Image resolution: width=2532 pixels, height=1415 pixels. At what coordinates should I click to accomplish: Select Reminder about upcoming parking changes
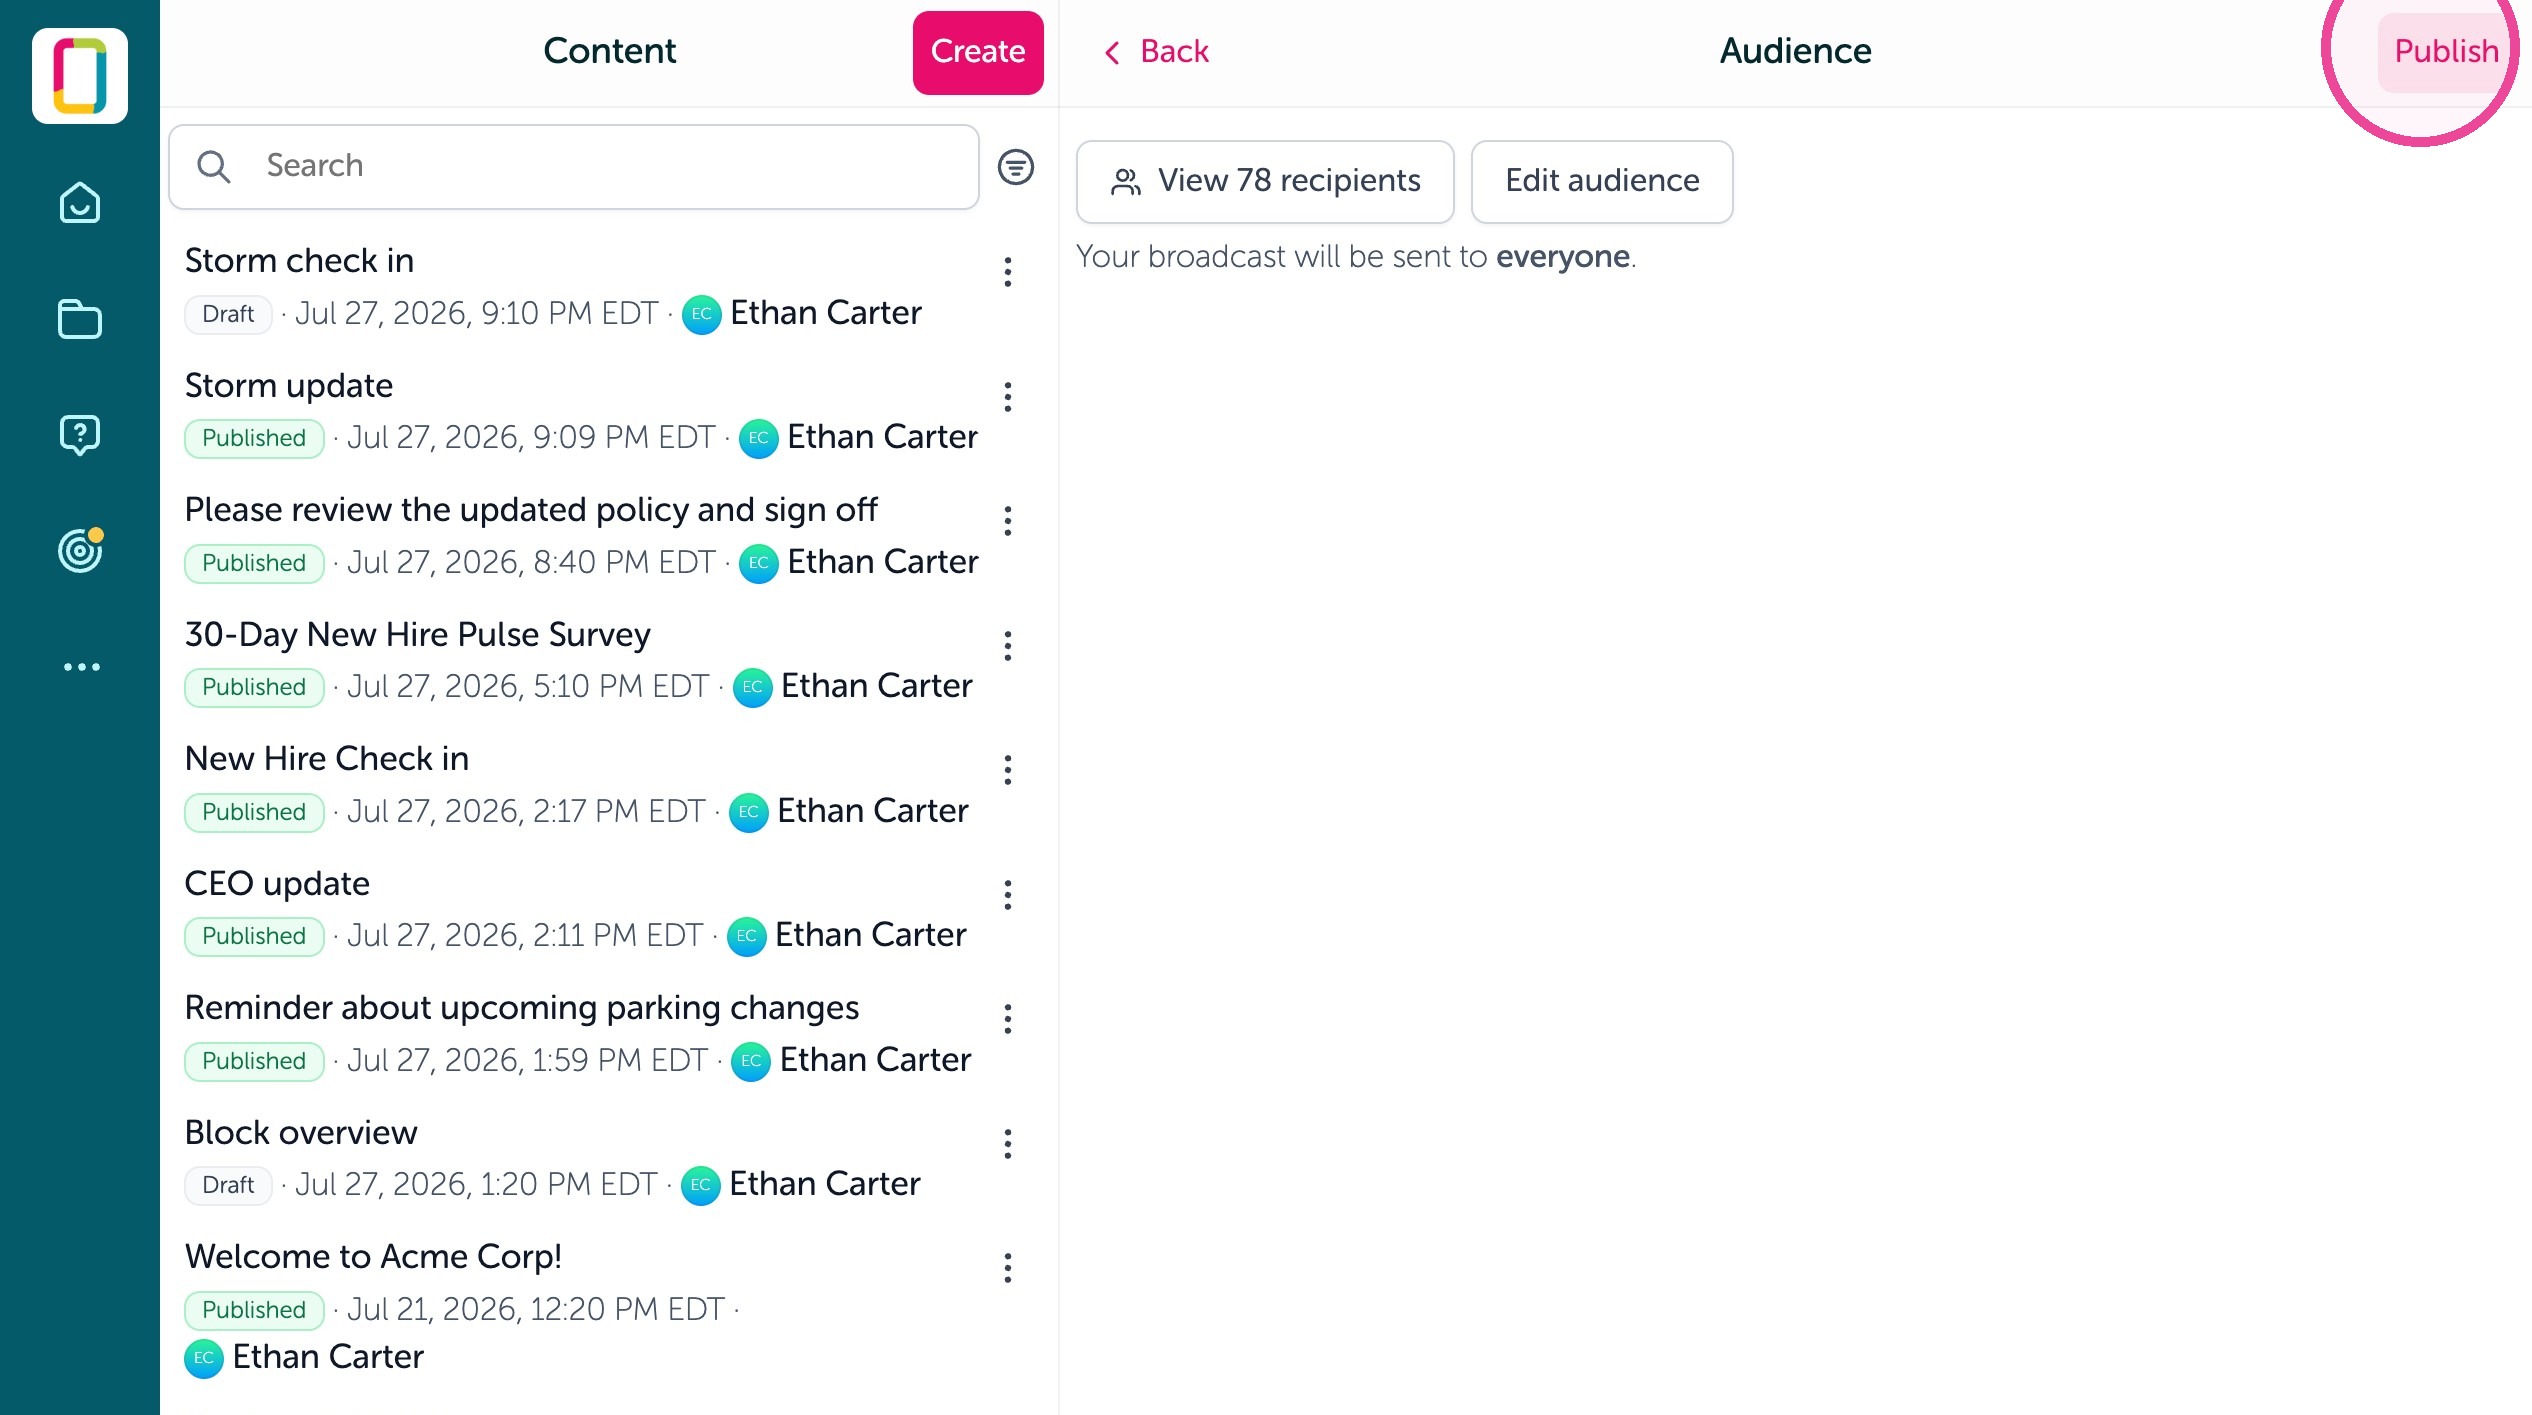coord(580,1034)
